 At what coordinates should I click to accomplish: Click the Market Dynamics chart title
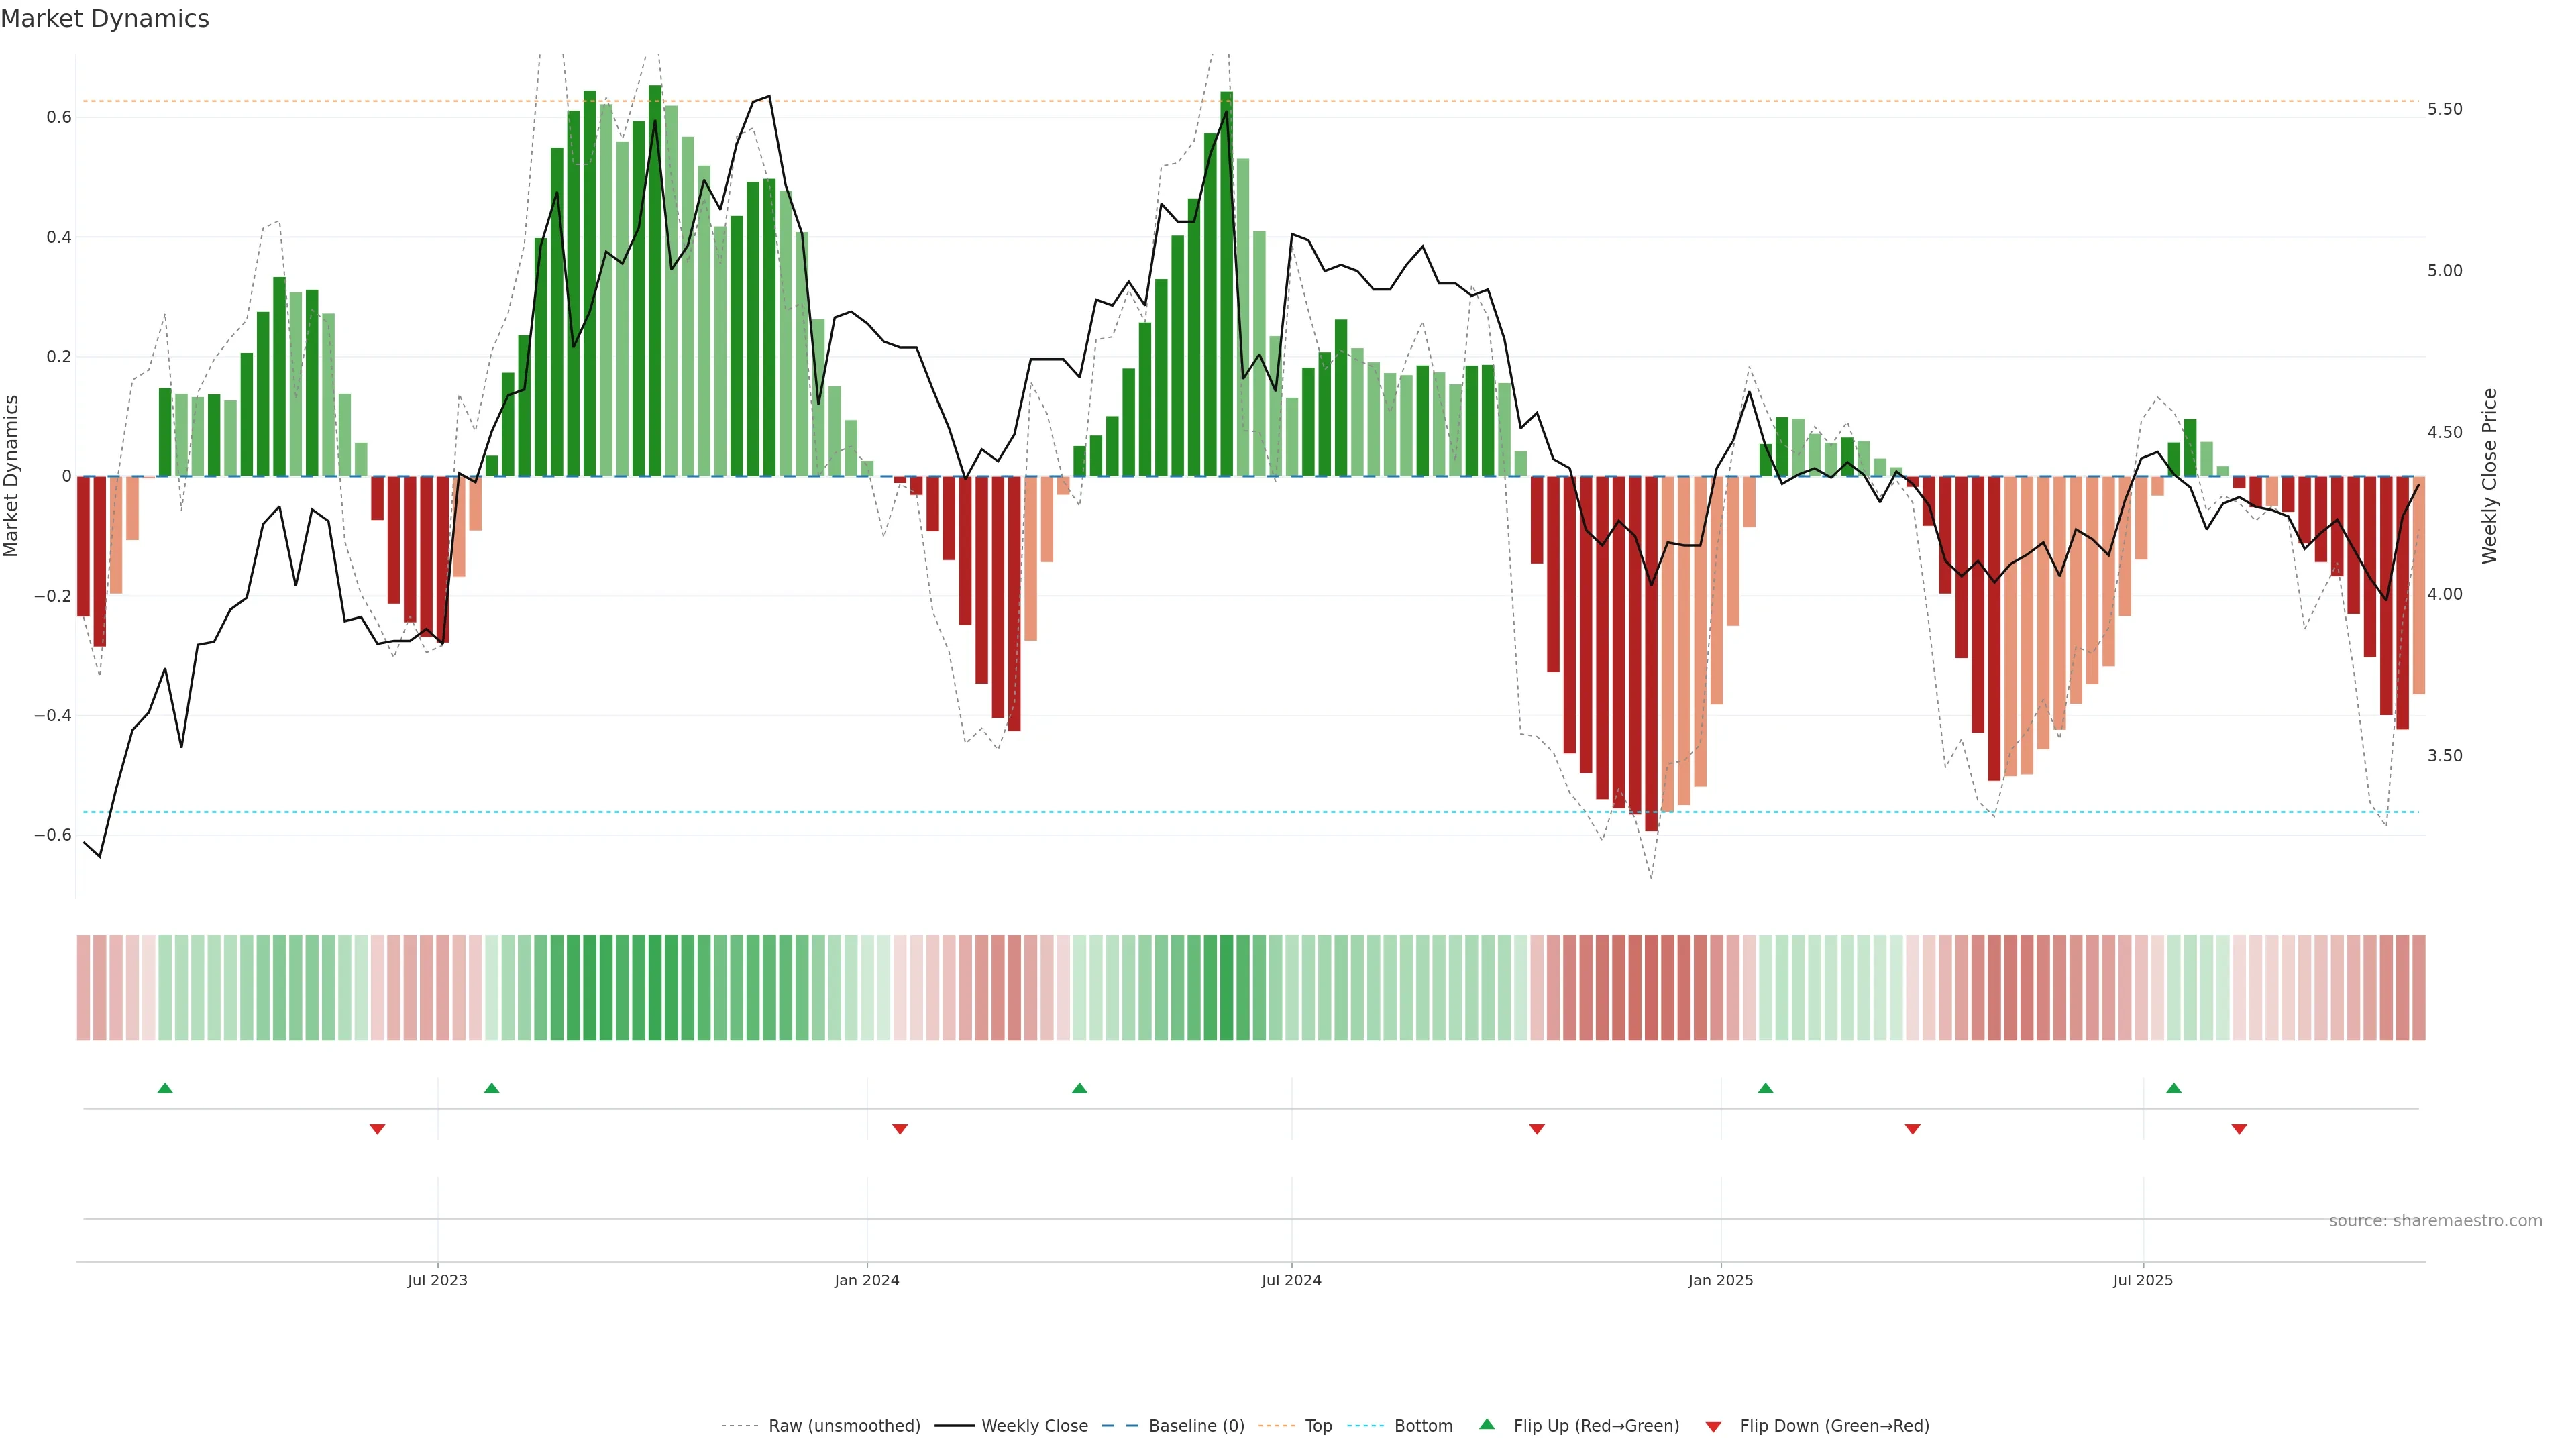[105, 19]
